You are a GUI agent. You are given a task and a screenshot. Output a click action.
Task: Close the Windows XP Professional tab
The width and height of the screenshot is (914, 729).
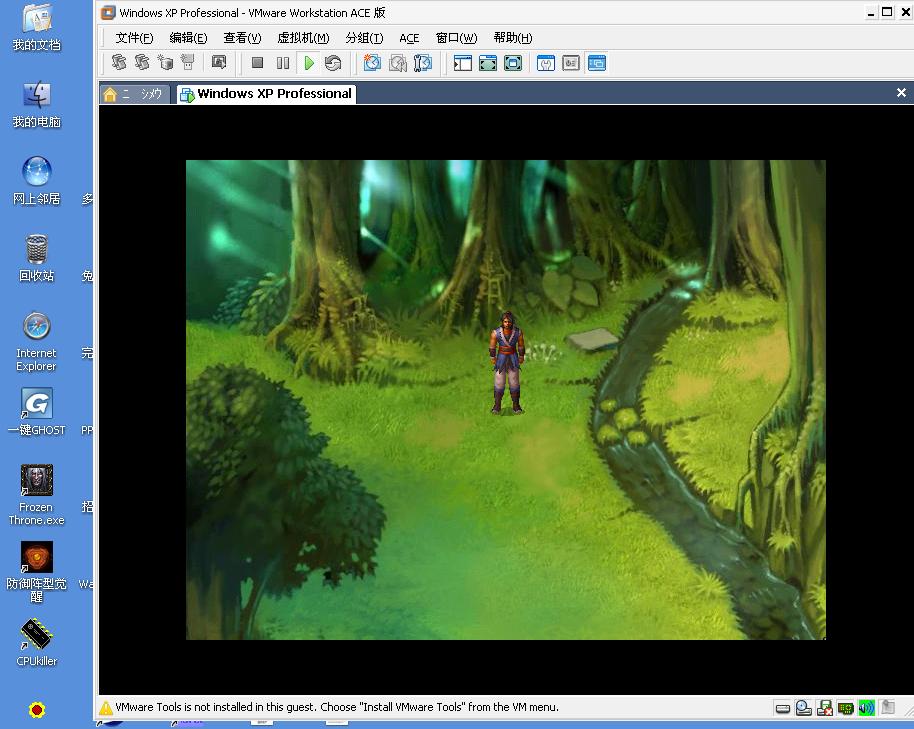click(x=901, y=93)
